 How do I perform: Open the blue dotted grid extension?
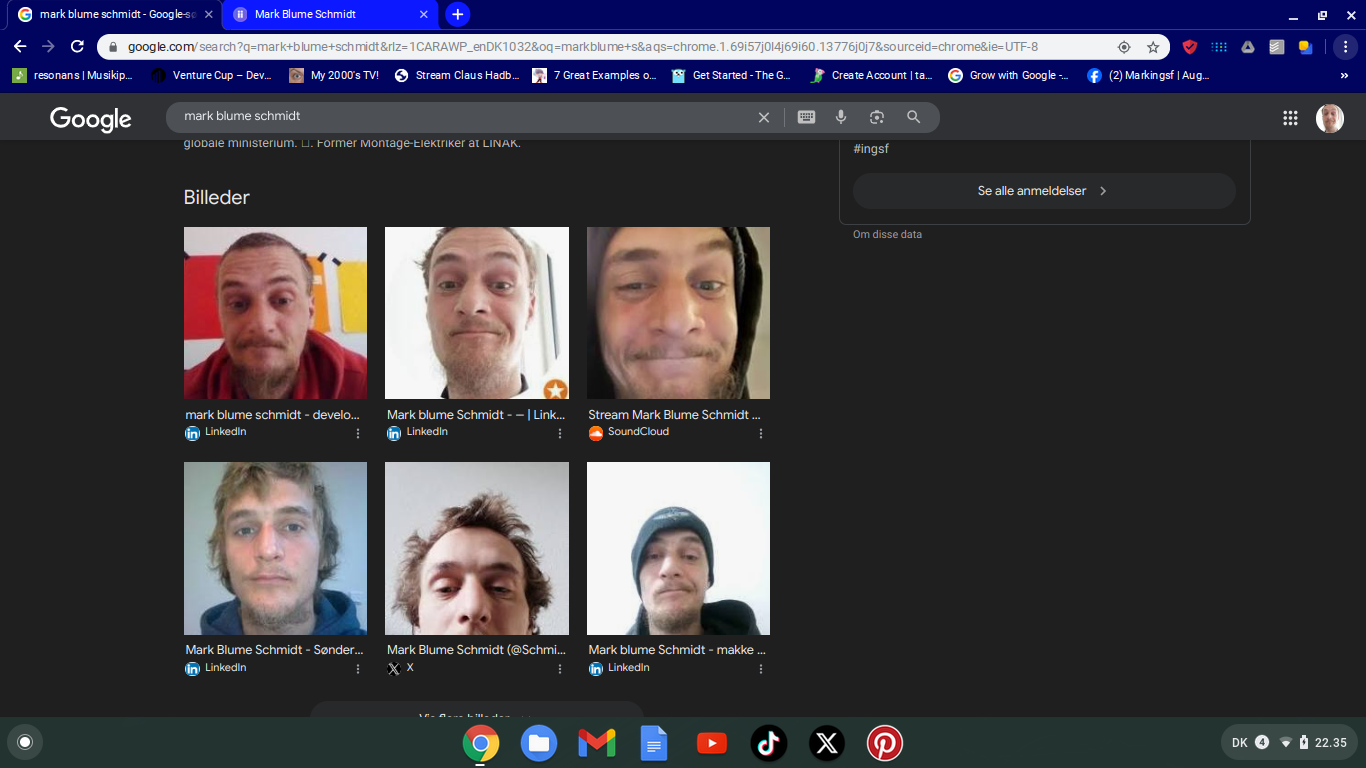coord(1219,47)
